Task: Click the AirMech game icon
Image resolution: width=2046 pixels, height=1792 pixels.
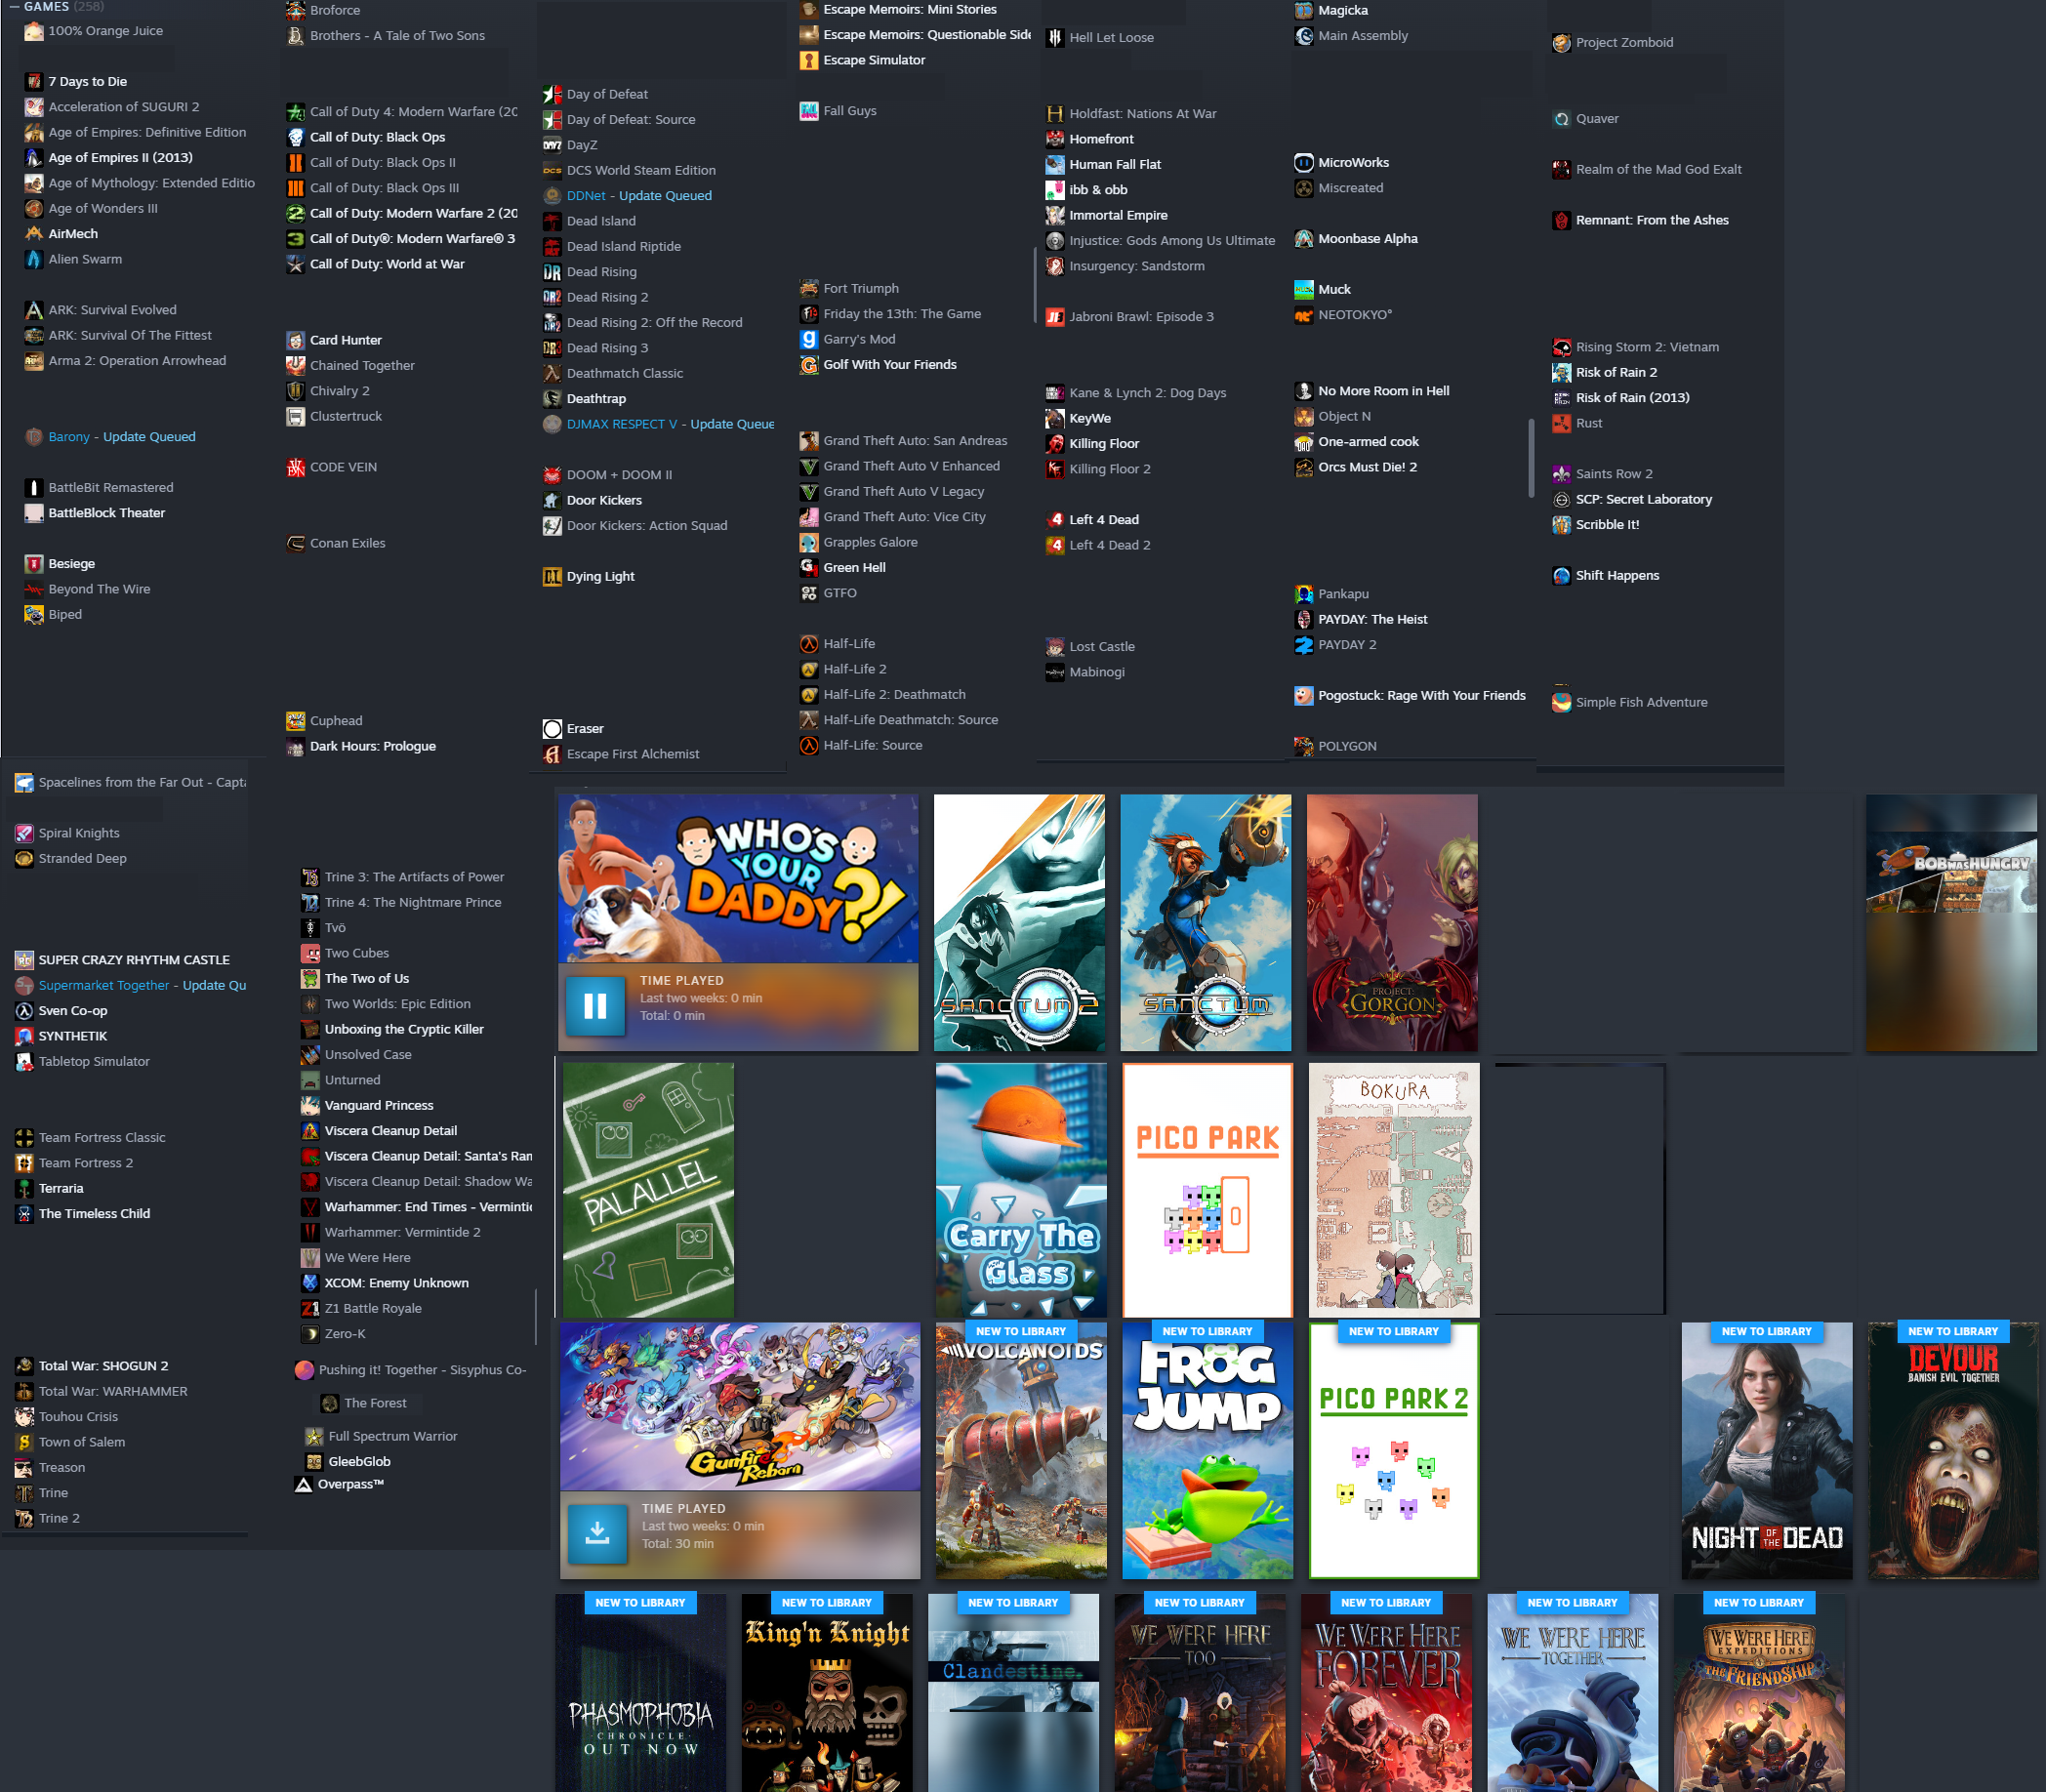Action: 34,233
